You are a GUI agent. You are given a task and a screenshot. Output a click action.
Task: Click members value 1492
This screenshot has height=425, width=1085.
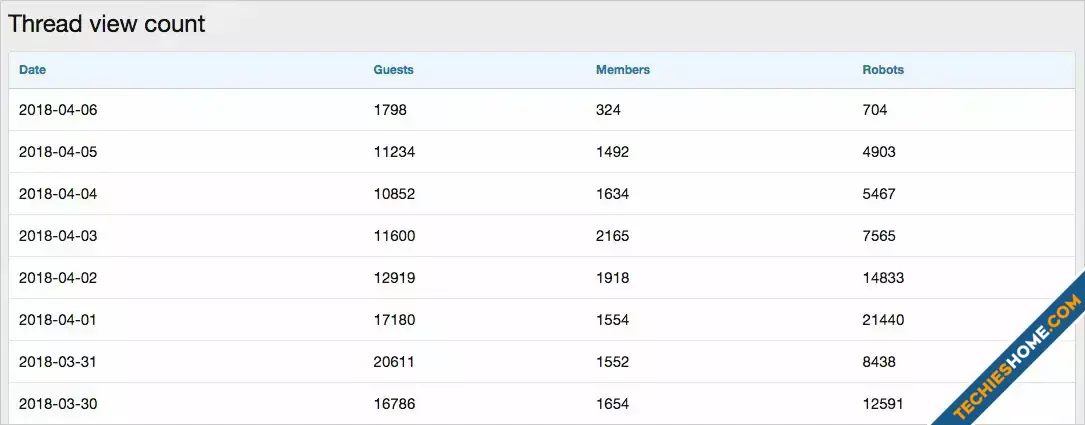point(612,152)
